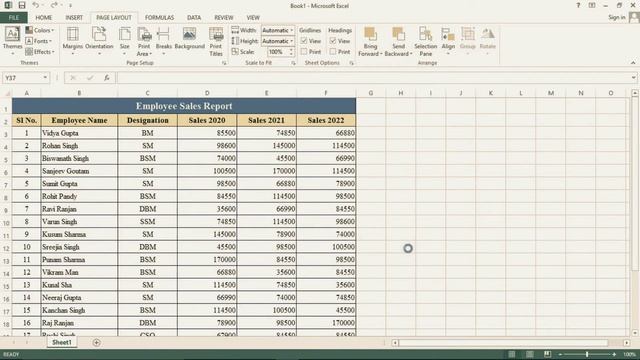
Task: Select the Employee Sales Report title cell
Action: (x=184, y=106)
